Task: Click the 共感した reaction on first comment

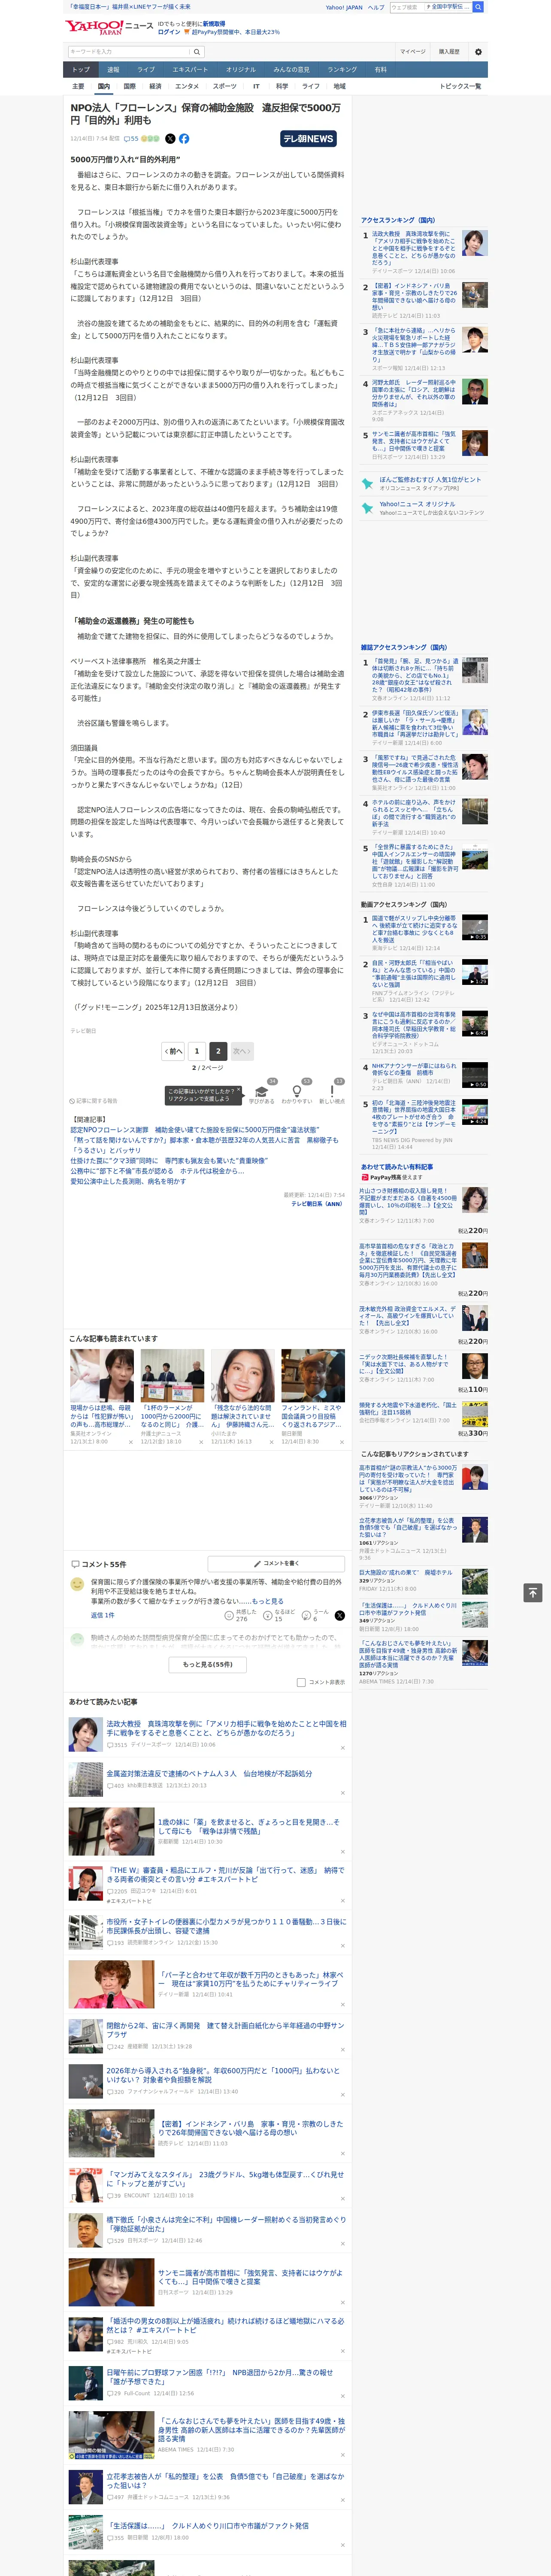Action: pyautogui.click(x=240, y=1617)
